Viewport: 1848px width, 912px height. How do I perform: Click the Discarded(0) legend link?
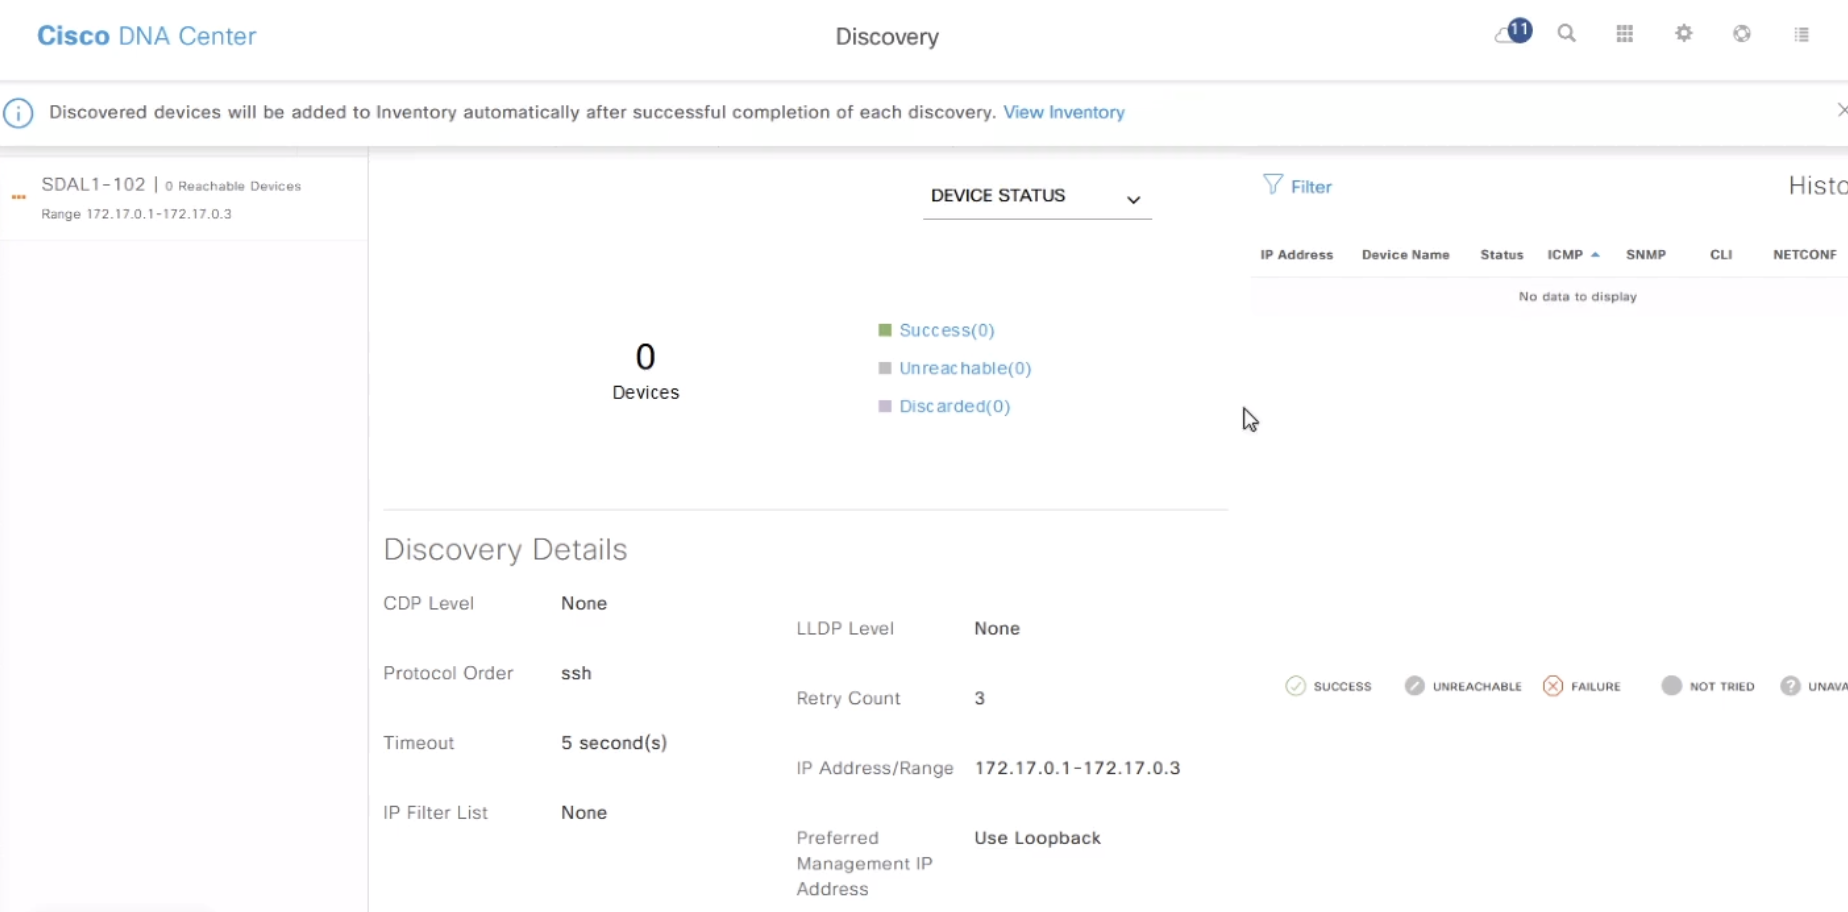[954, 406]
